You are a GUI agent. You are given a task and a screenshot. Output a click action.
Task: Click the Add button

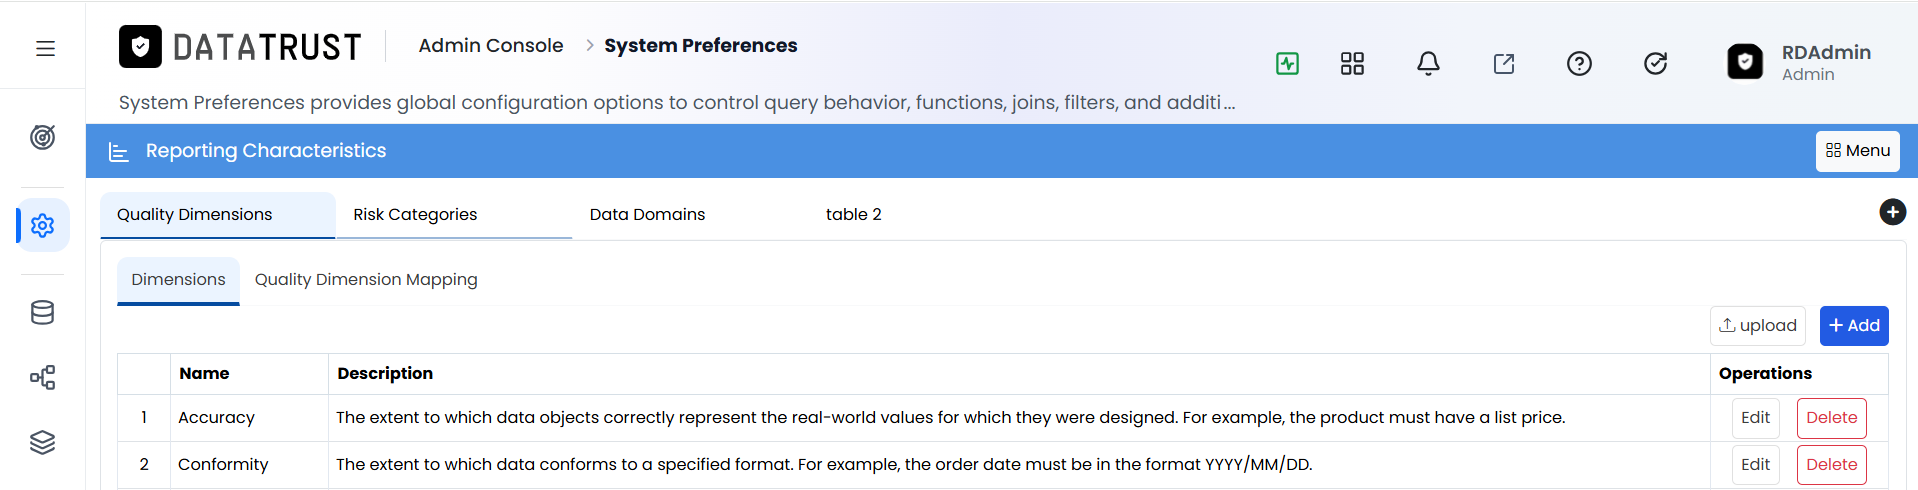point(1854,326)
